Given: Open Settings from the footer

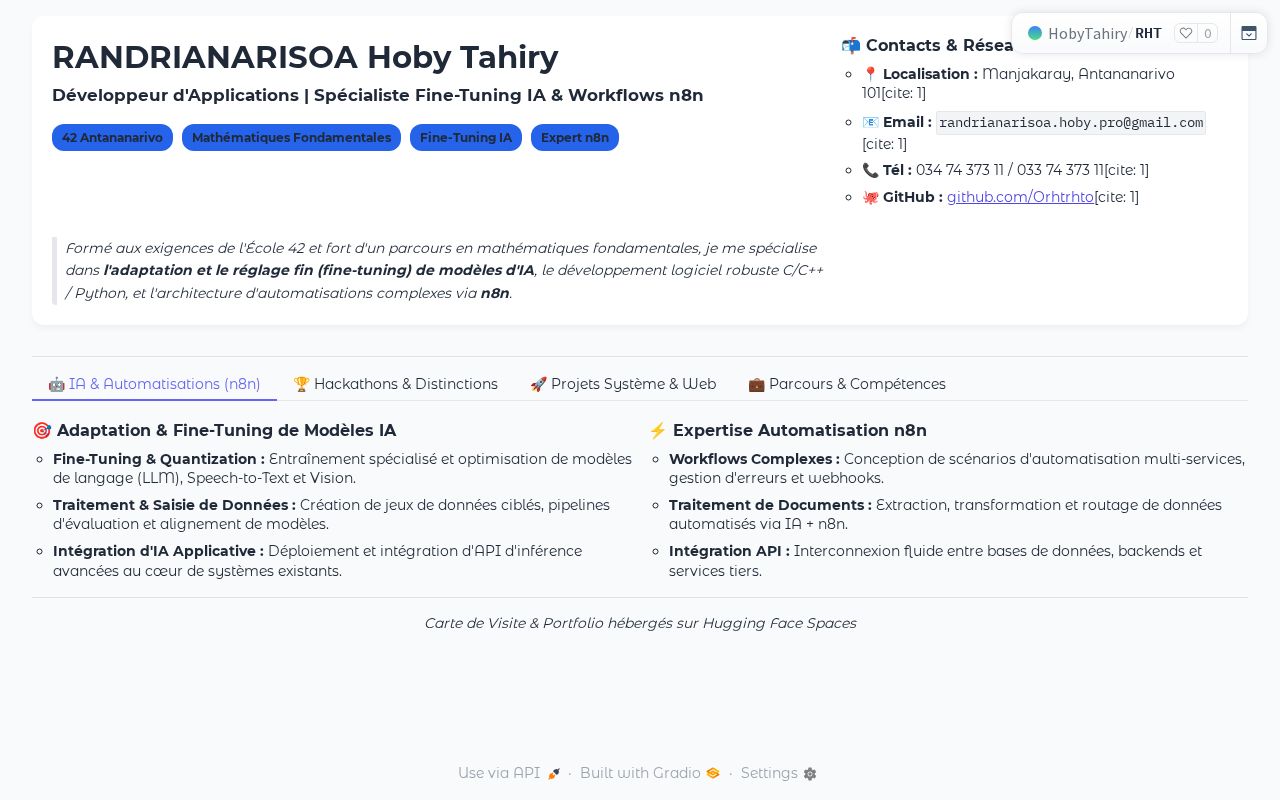Looking at the screenshot, I should tap(778, 773).
